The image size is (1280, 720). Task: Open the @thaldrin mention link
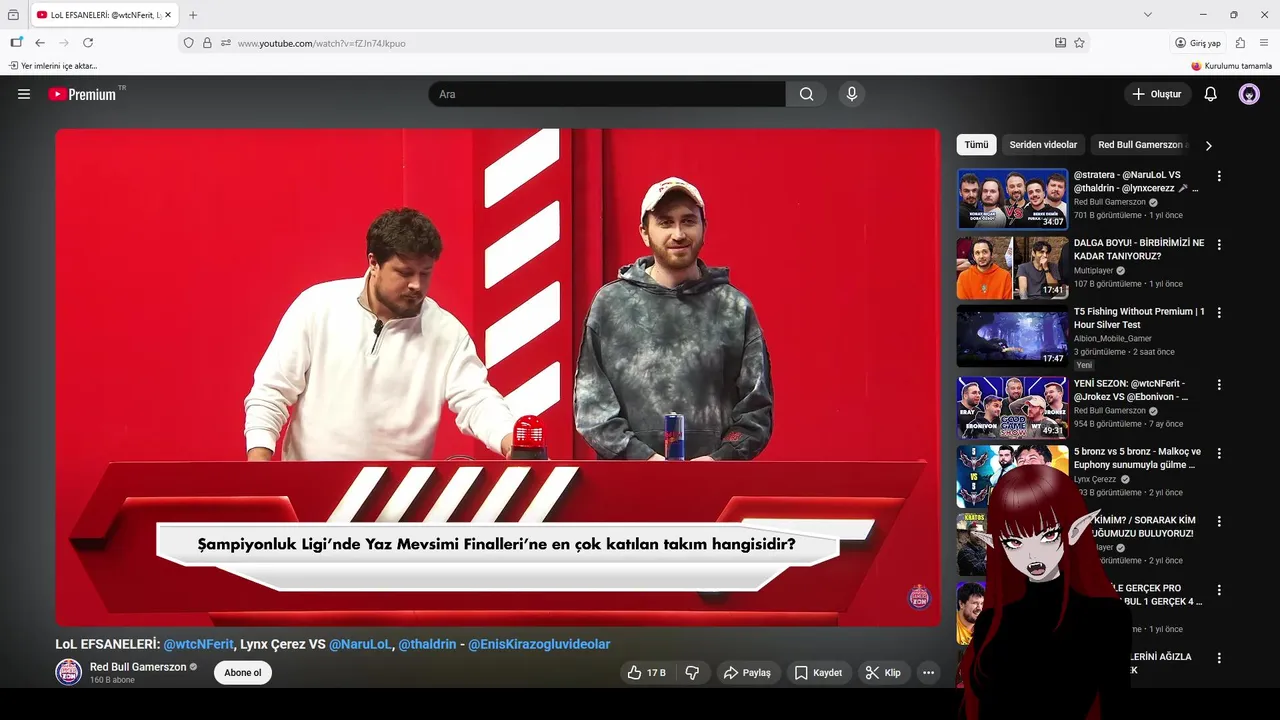coord(427,644)
